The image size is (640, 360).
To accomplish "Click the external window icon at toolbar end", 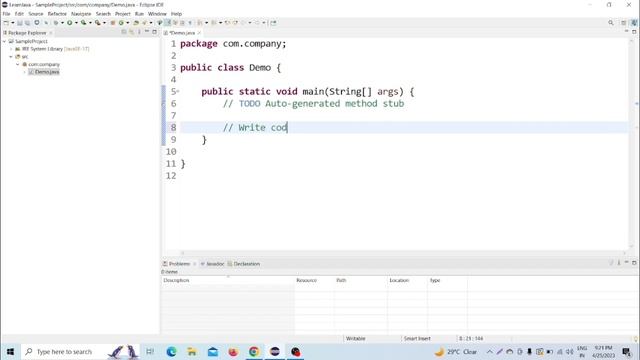I will (x=273, y=23).
